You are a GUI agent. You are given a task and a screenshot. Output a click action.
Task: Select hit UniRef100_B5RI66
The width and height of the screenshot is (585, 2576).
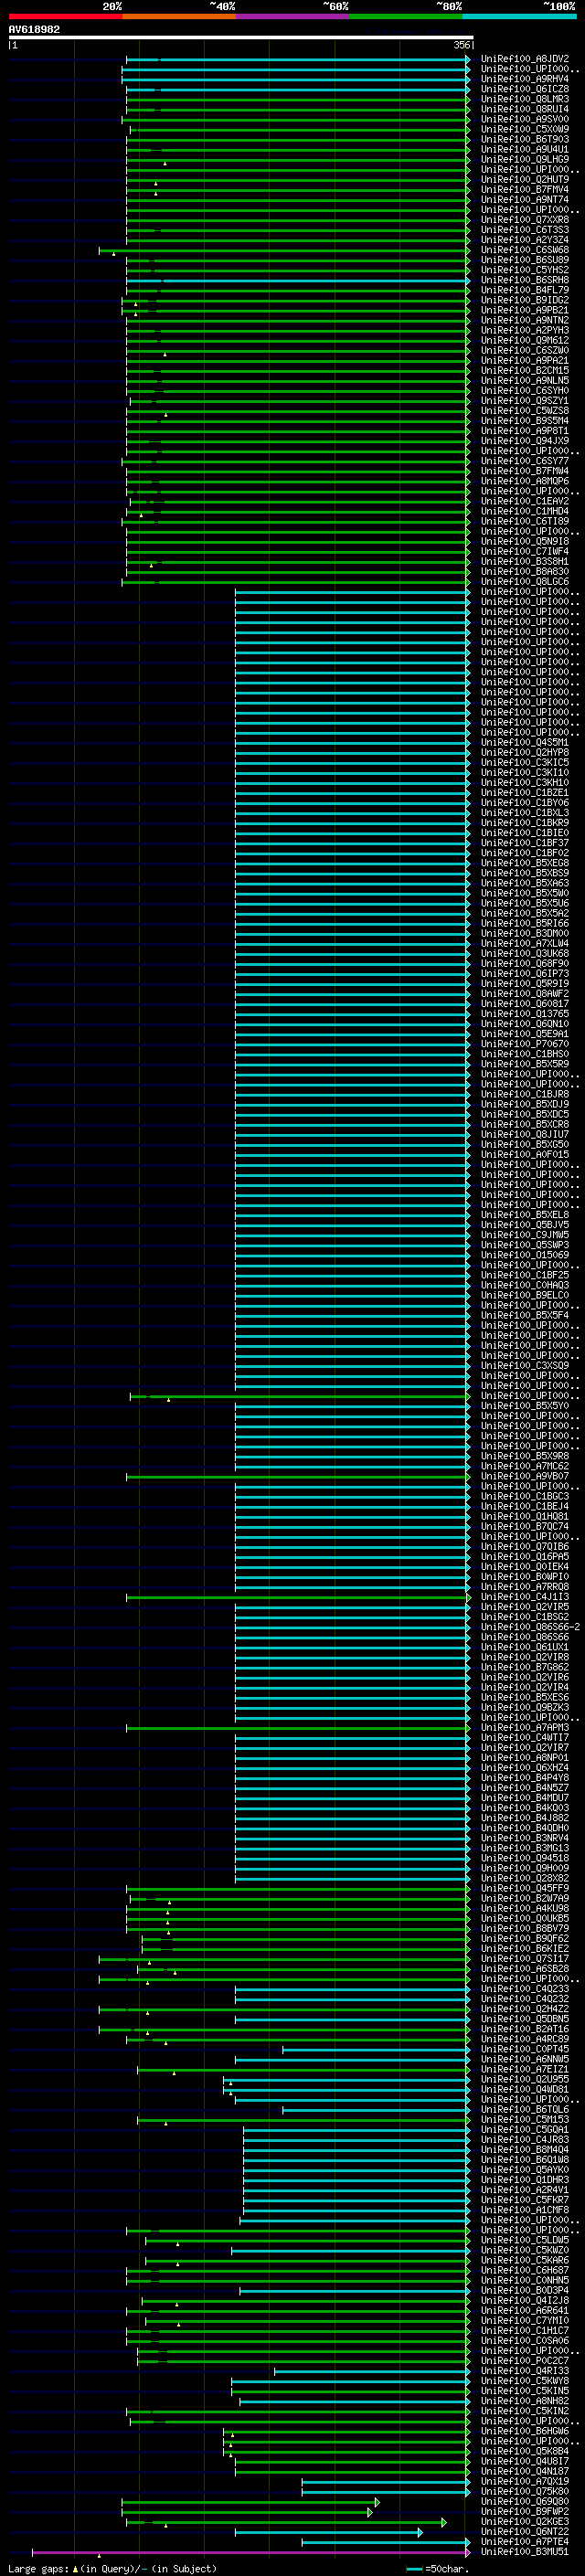tap(525, 923)
